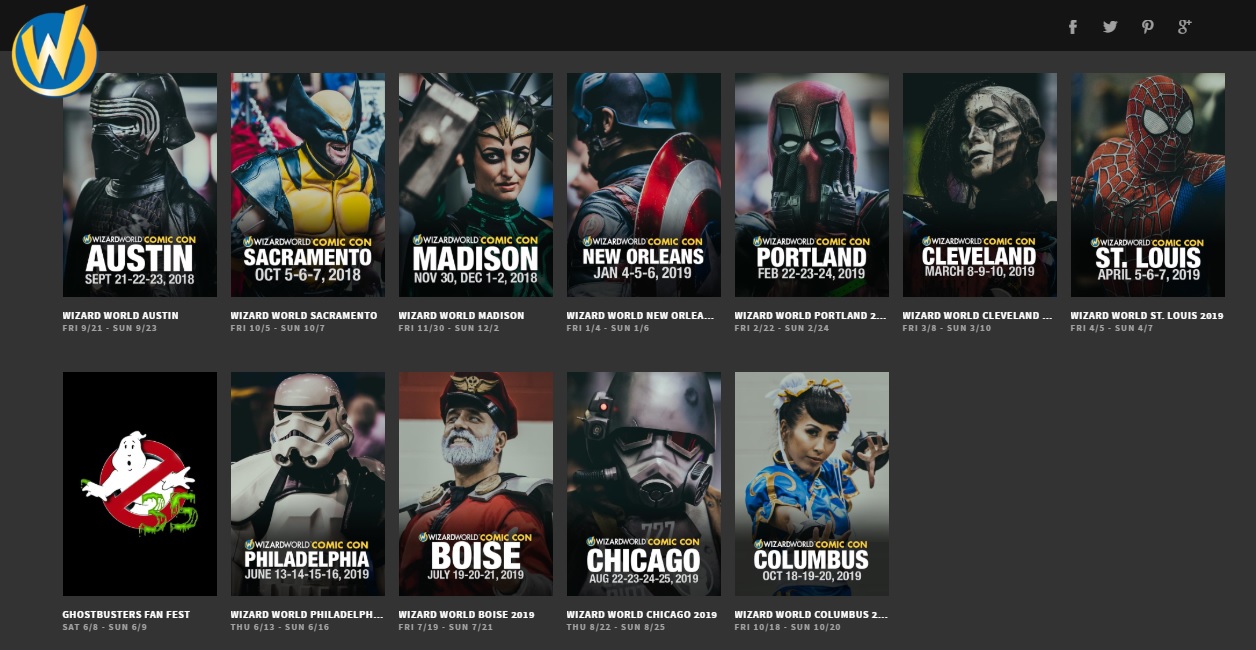The image size is (1256, 650).
Task: Select the date text FRI 4/5 - SUN 4/7
Action: click(1112, 328)
